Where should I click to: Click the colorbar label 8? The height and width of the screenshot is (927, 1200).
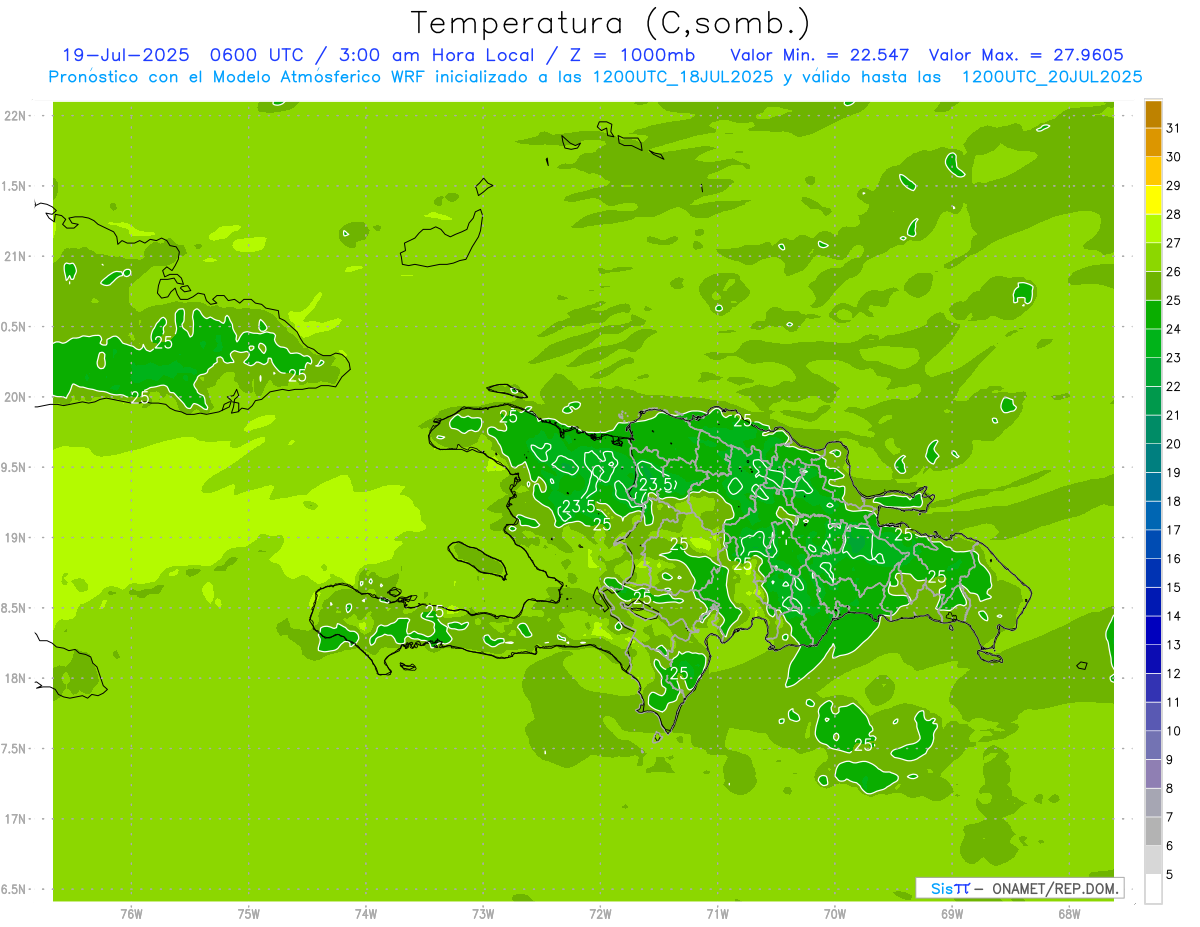point(1170,788)
